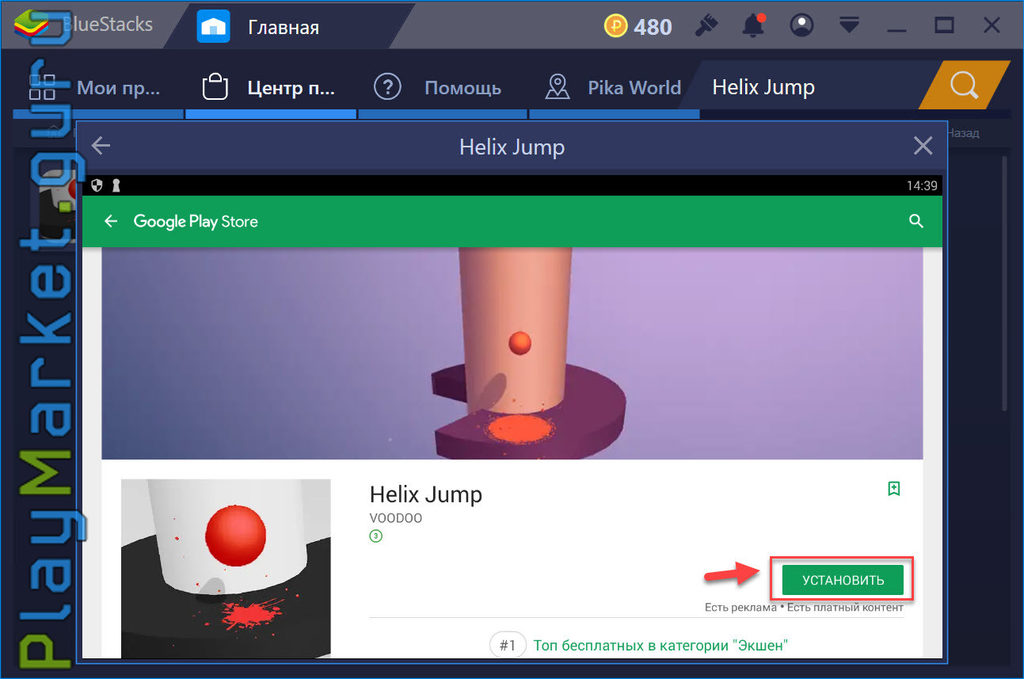The height and width of the screenshot is (679, 1024).
Task: Click the #1 ranking badge
Action: point(507,646)
